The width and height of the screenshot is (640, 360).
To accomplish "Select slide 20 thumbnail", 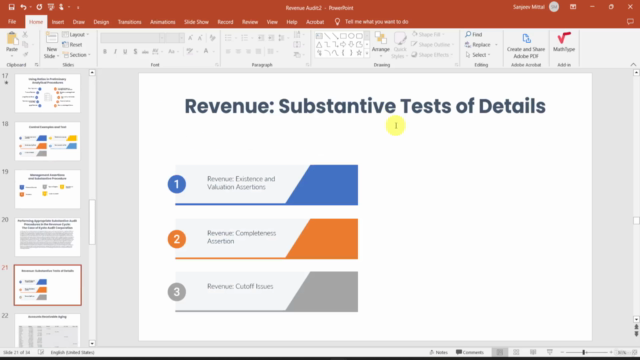I will tap(47, 237).
